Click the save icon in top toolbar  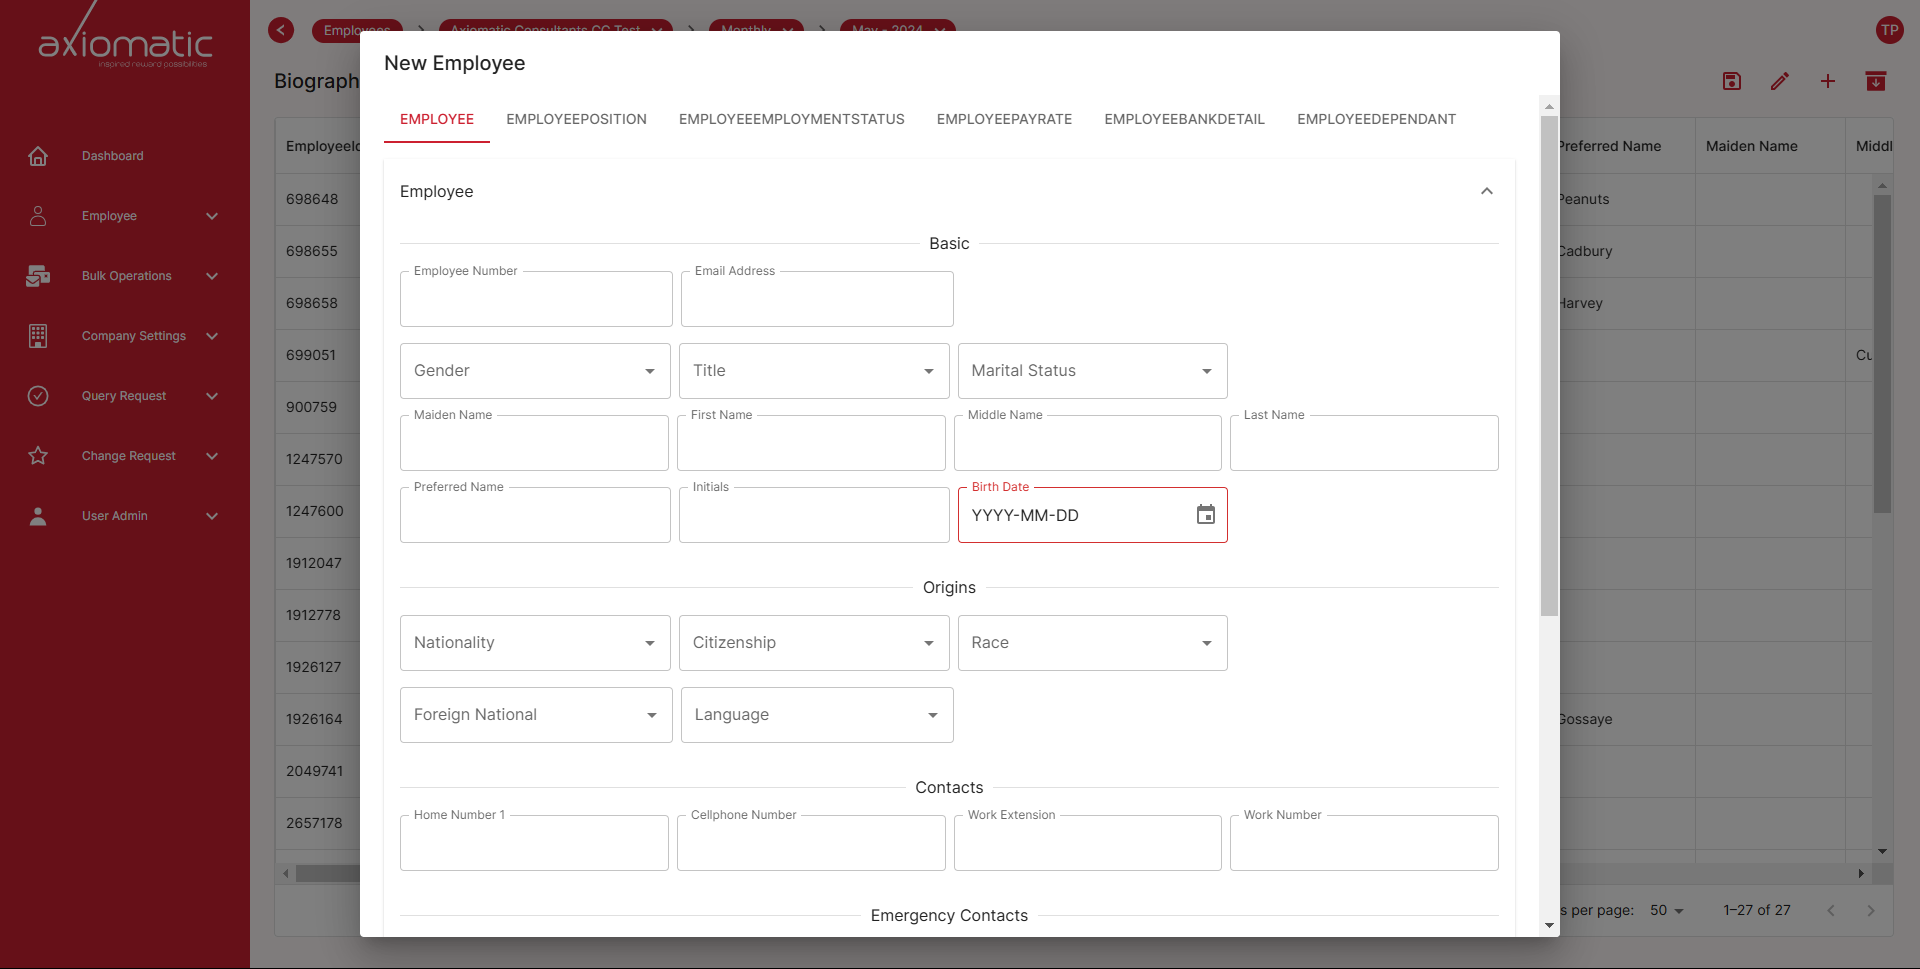(1731, 82)
